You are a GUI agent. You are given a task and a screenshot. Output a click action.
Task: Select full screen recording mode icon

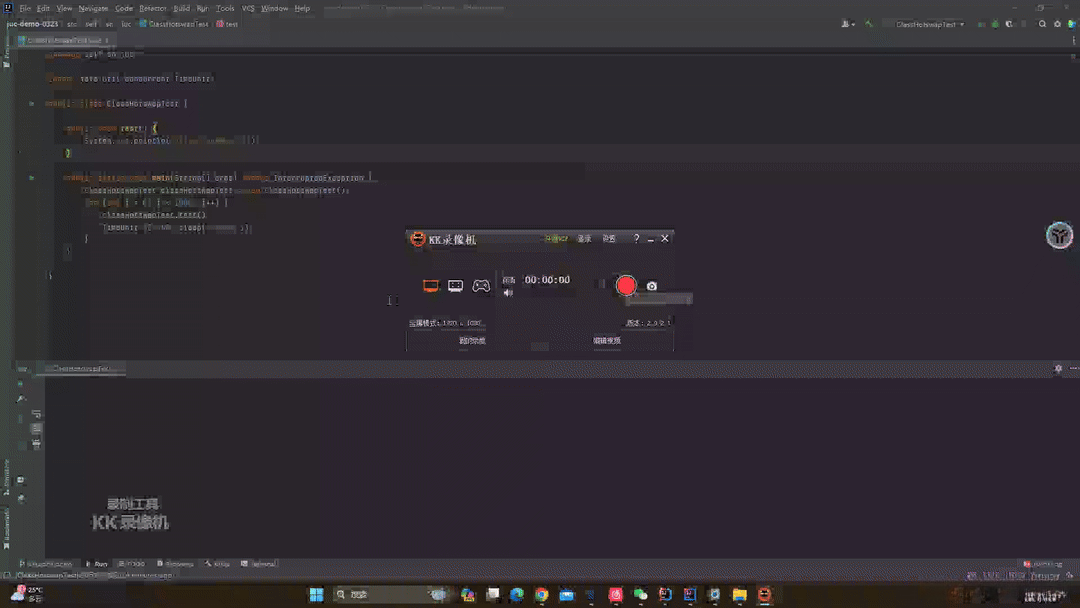[x=430, y=285]
